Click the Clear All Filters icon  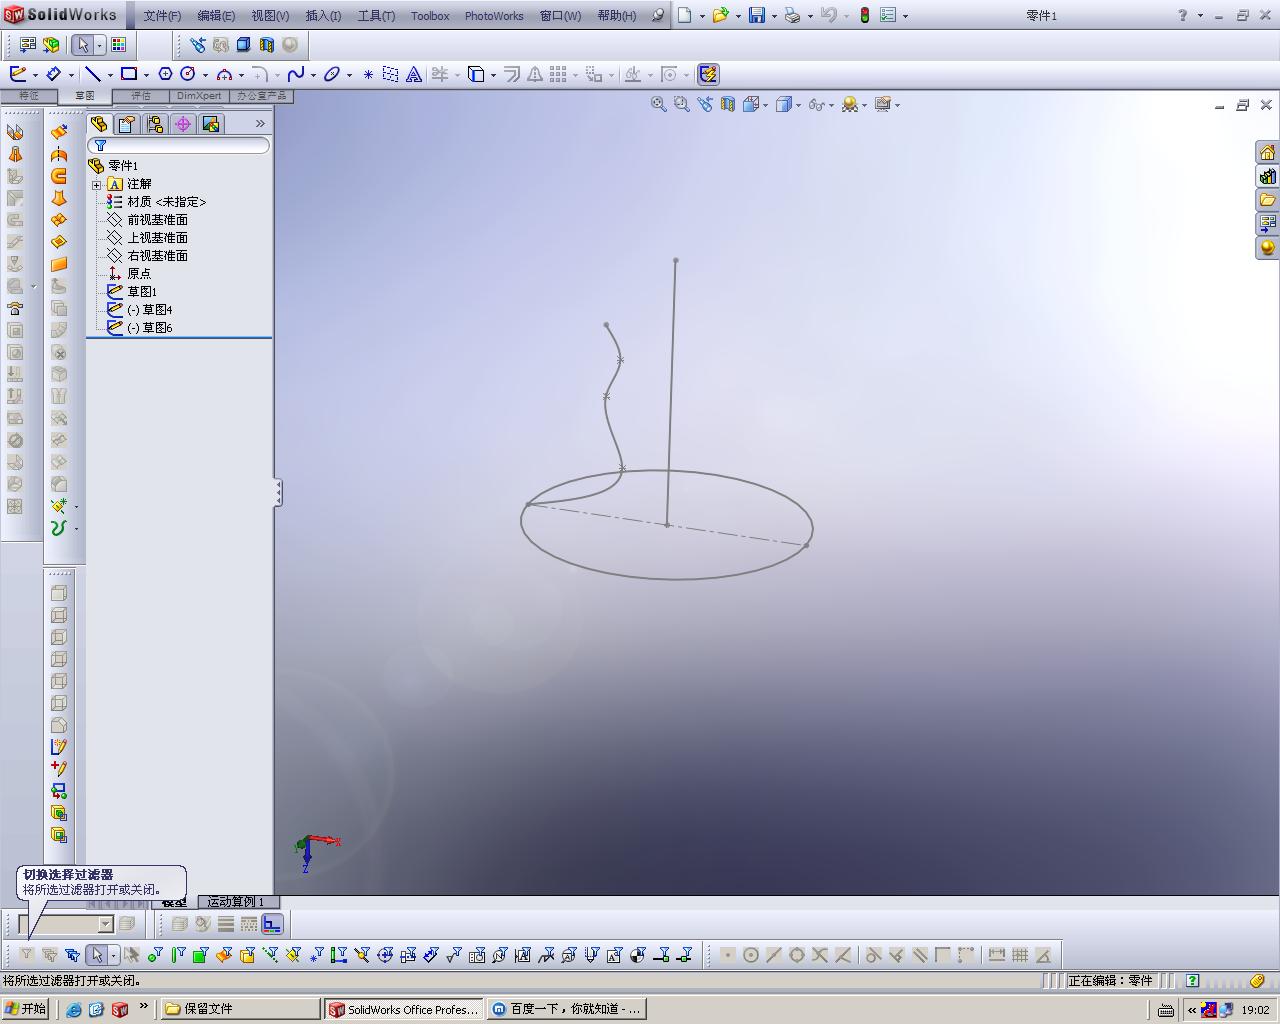[50, 955]
